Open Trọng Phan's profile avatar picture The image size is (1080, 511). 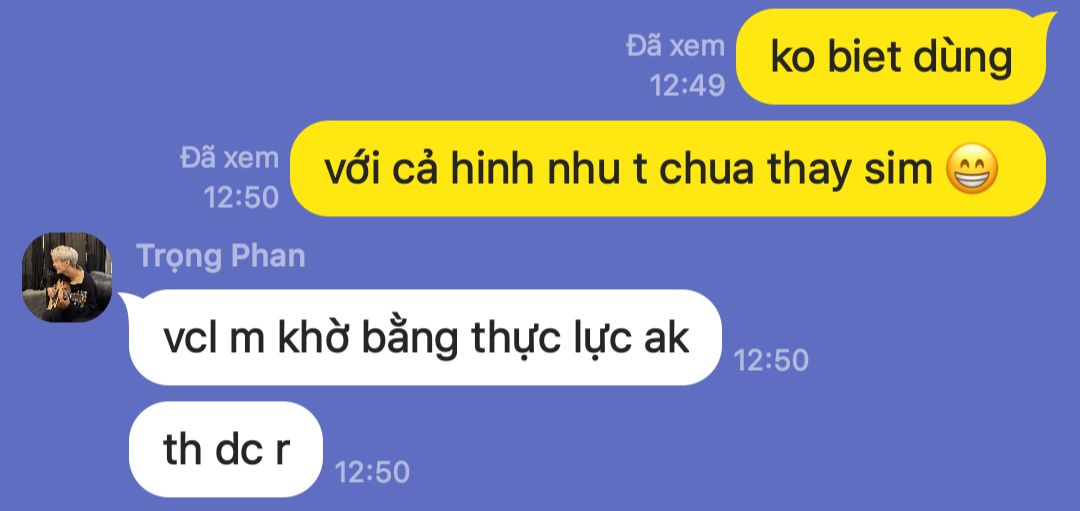click(67, 277)
